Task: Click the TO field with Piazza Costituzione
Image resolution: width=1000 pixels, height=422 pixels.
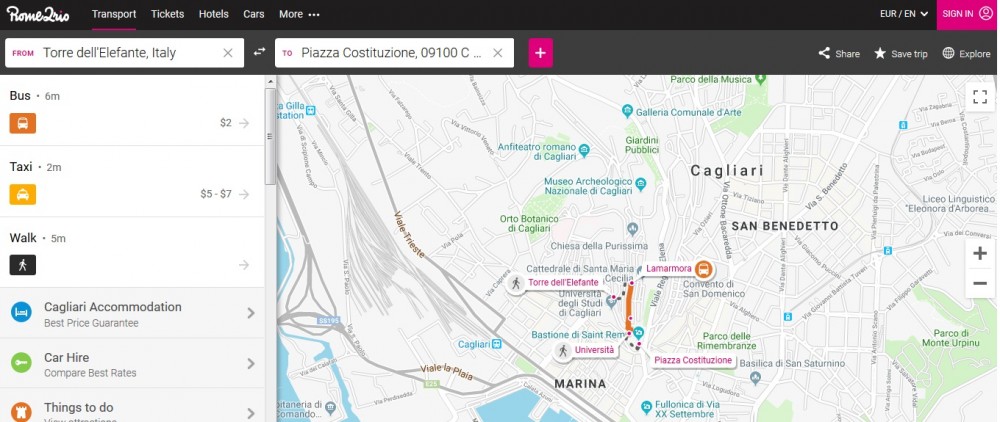Action: click(394, 53)
